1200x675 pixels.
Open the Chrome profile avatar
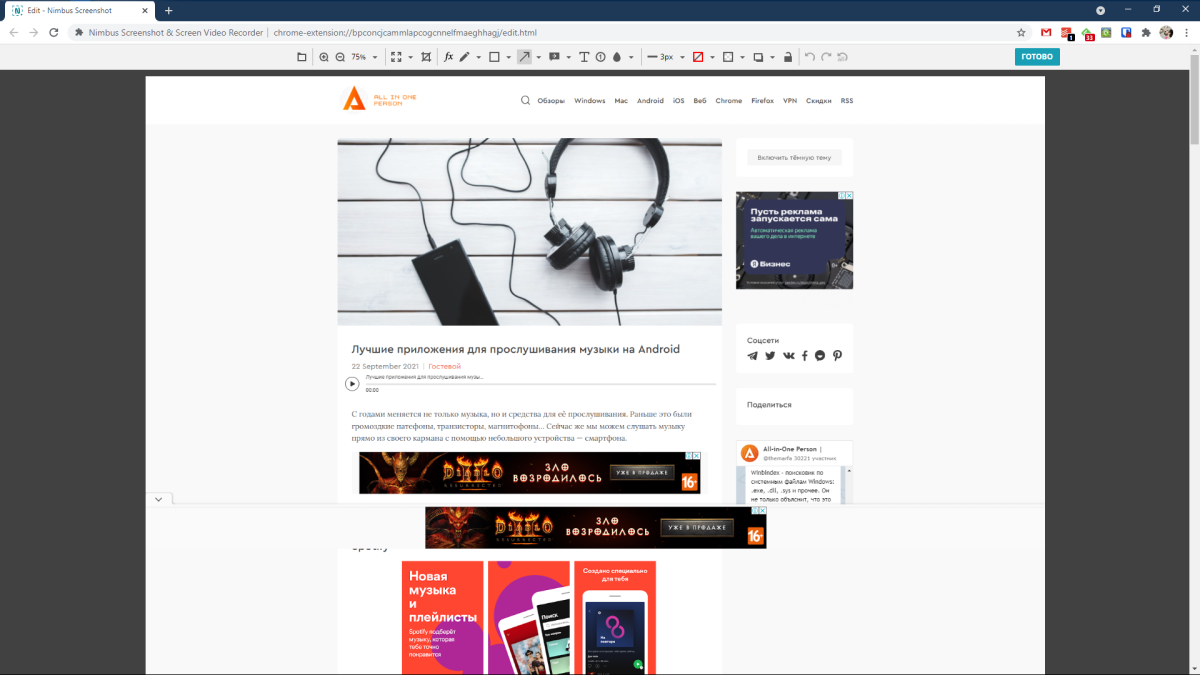click(x=1166, y=32)
